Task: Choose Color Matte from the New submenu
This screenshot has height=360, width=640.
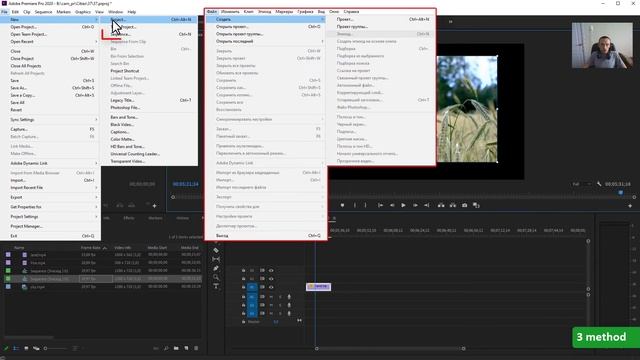Action: click(149, 140)
